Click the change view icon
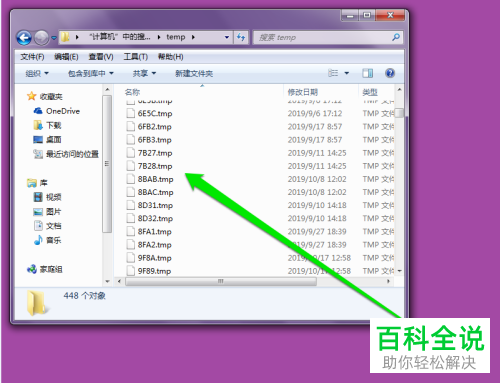The height and width of the screenshot is (383, 500). (x=333, y=73)
